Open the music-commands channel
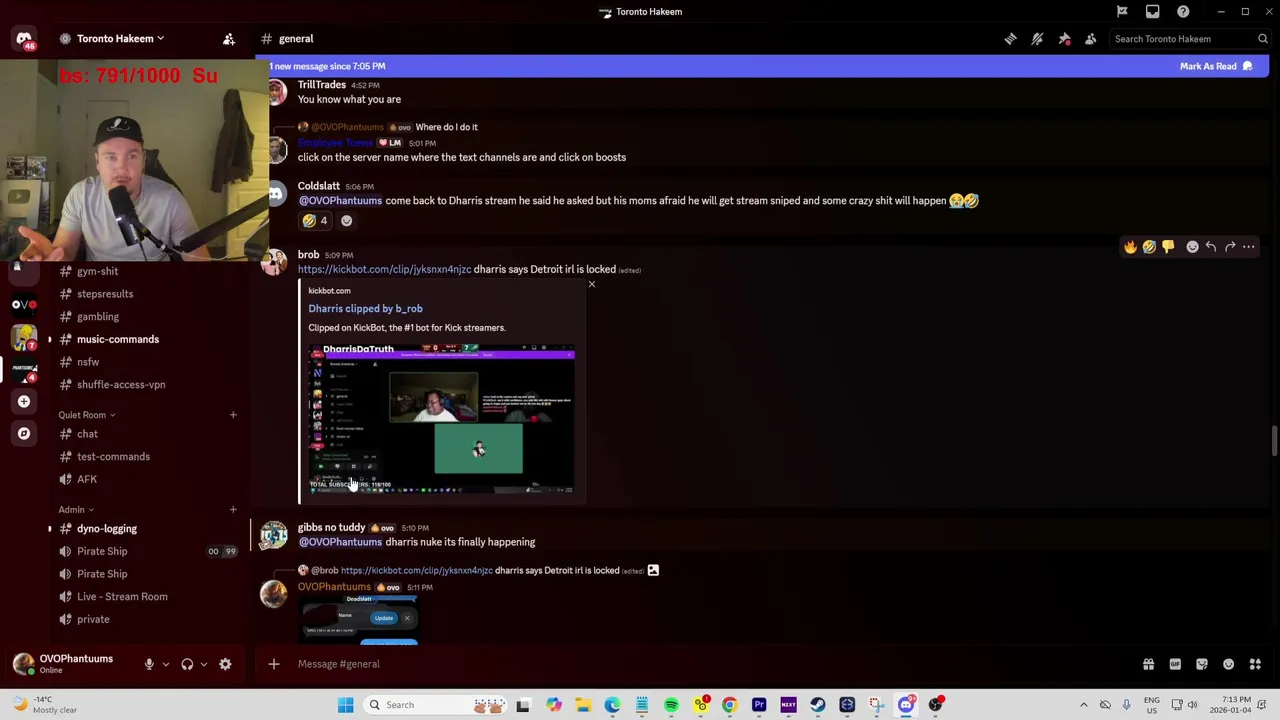This screenshot has height=720, width=1280. (118, 339)
